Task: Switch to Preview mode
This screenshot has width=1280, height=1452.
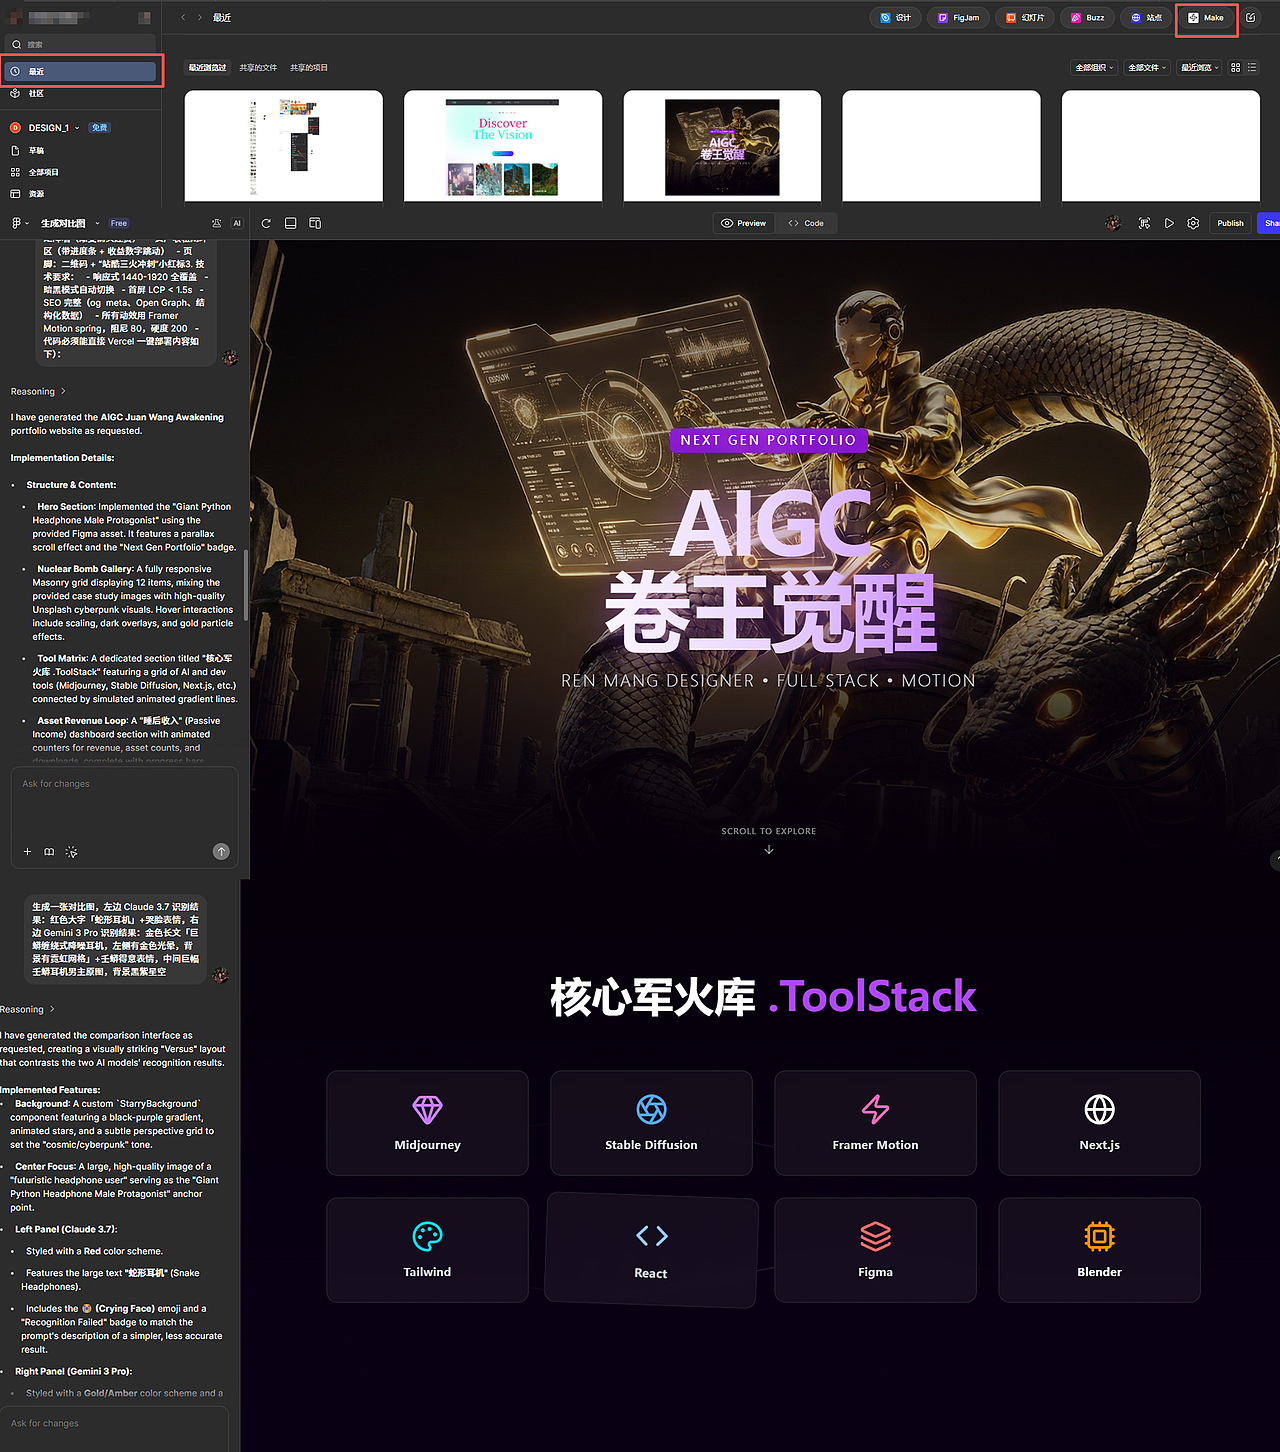Action: click(744, 223)
